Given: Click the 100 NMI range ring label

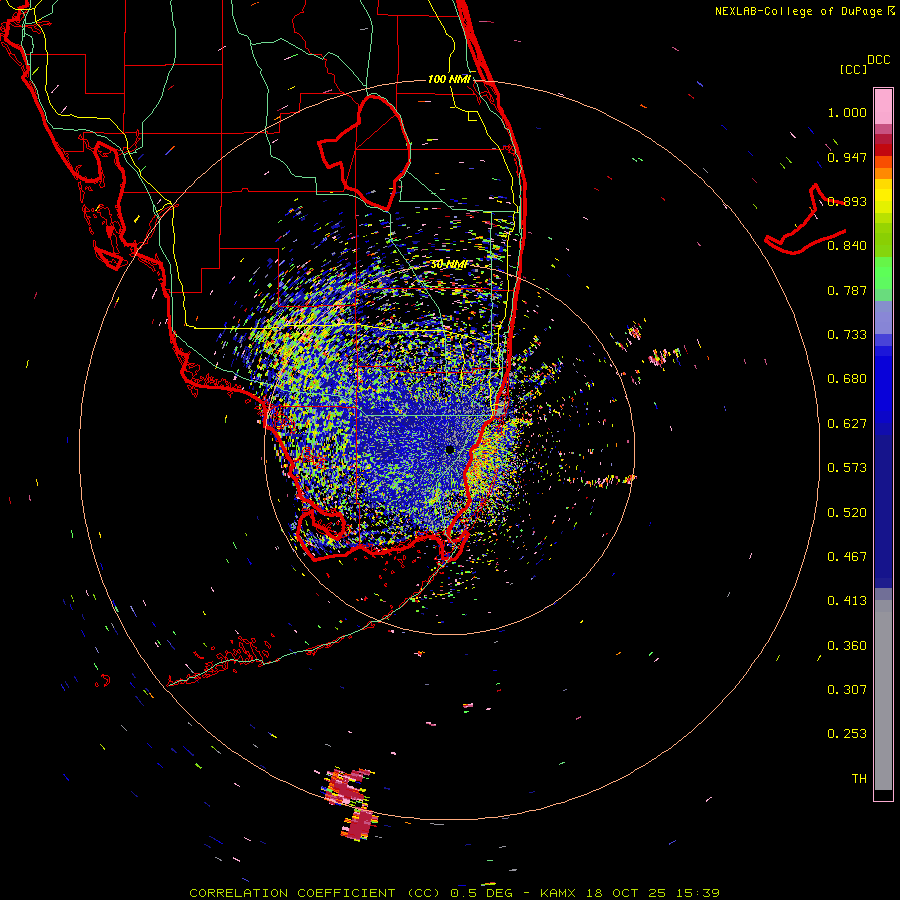Looking at the screenshot, I should pos(449,79).
